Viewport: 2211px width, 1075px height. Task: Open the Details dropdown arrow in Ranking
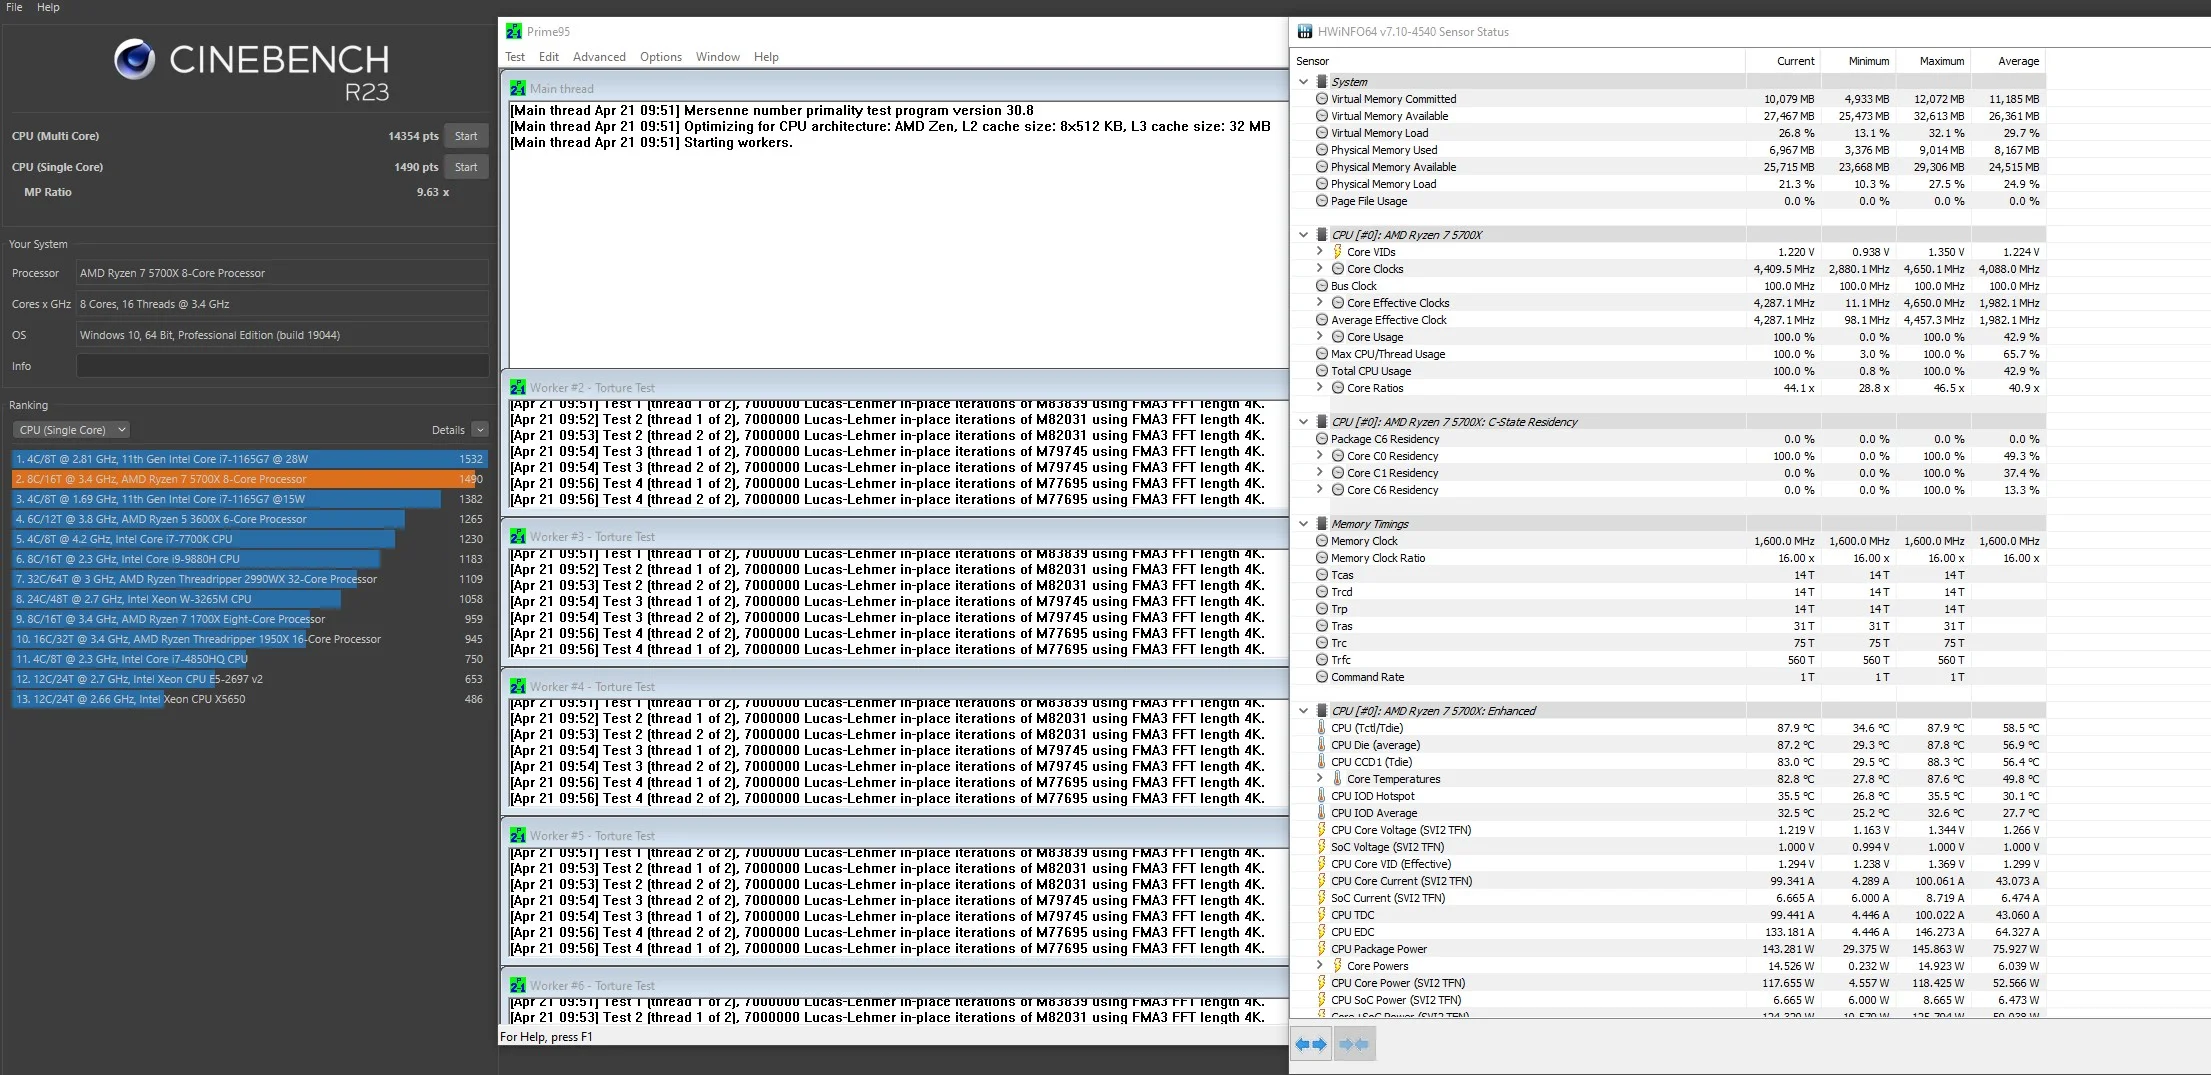point(480,430)
